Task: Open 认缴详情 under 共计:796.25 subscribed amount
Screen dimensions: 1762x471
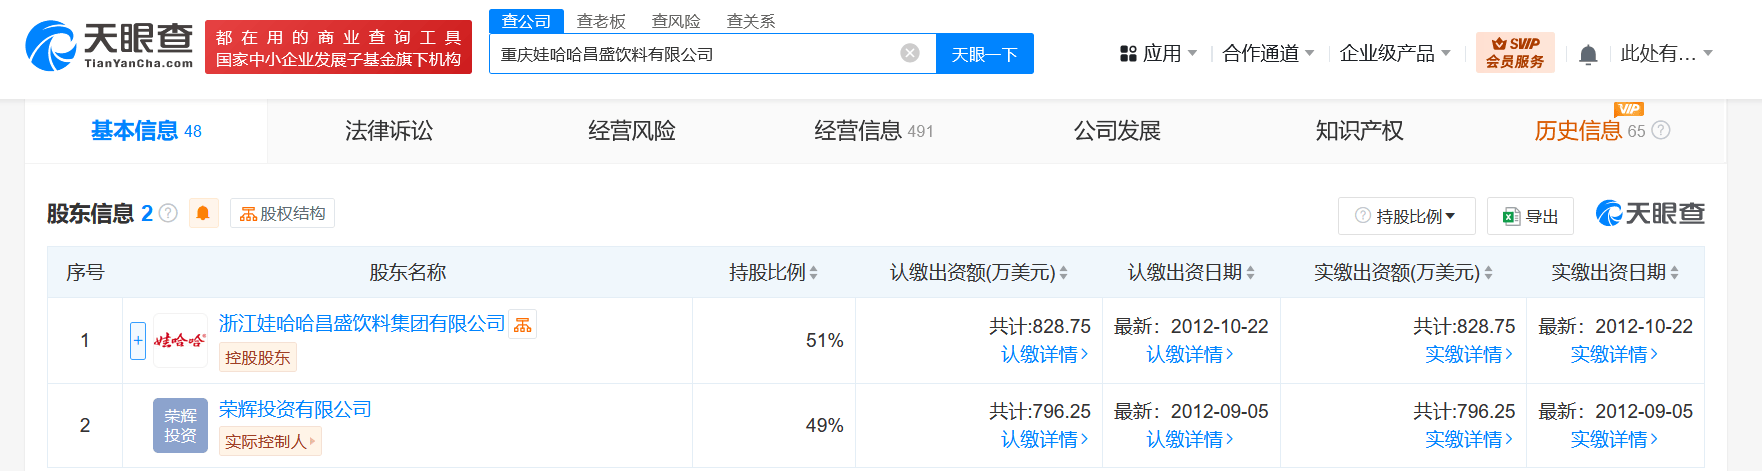Action: pyautogui.click(x=1045, y=439)
